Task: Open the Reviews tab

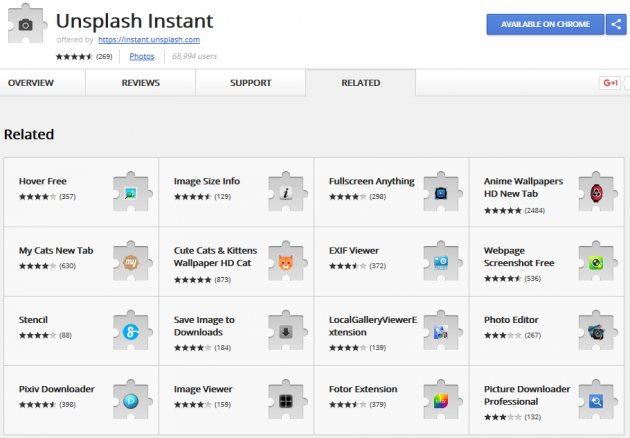Action: pyautogui.click(x=141, y=83)
